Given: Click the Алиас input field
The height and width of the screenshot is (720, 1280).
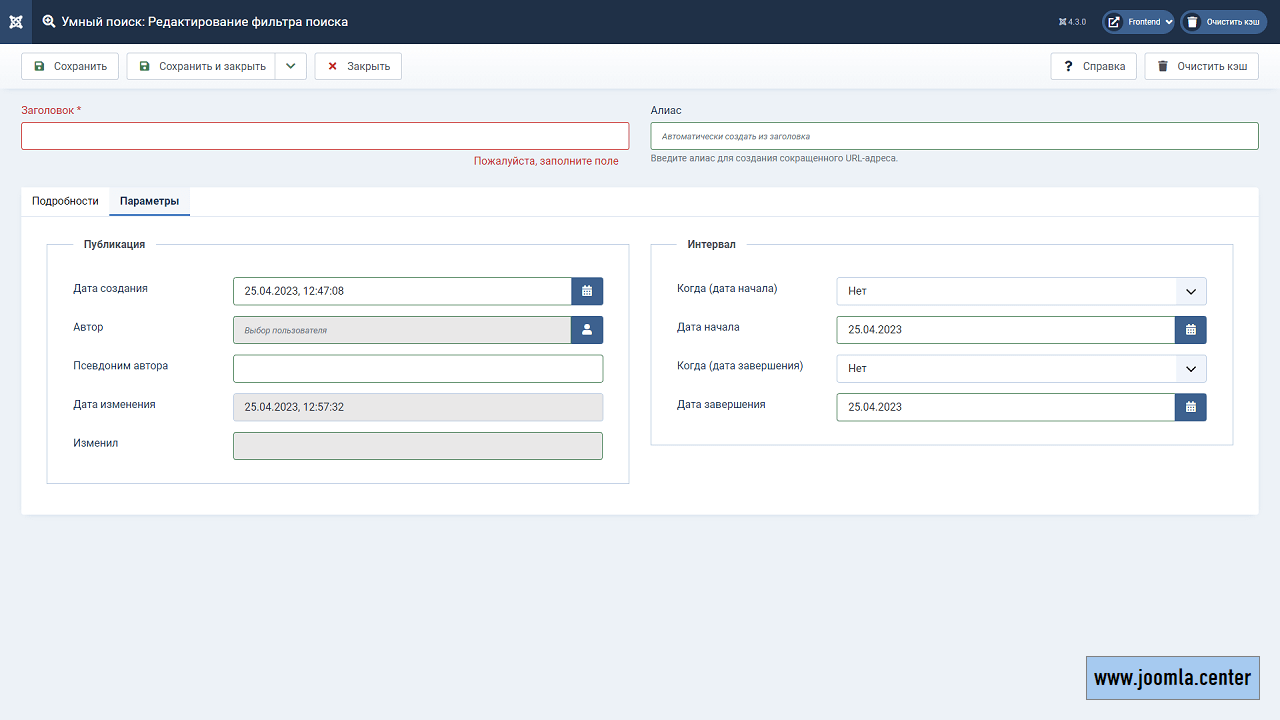Looking at the screenshot, I should point(954,136).
